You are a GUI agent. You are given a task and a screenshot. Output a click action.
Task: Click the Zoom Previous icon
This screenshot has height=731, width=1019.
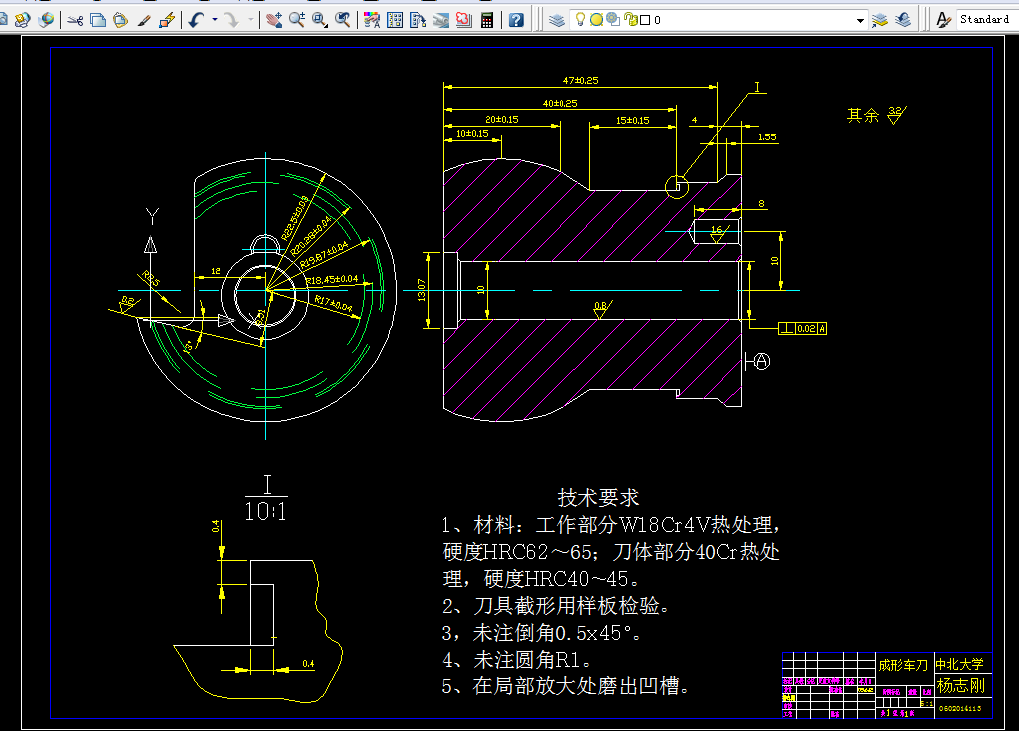click(342, 18)
